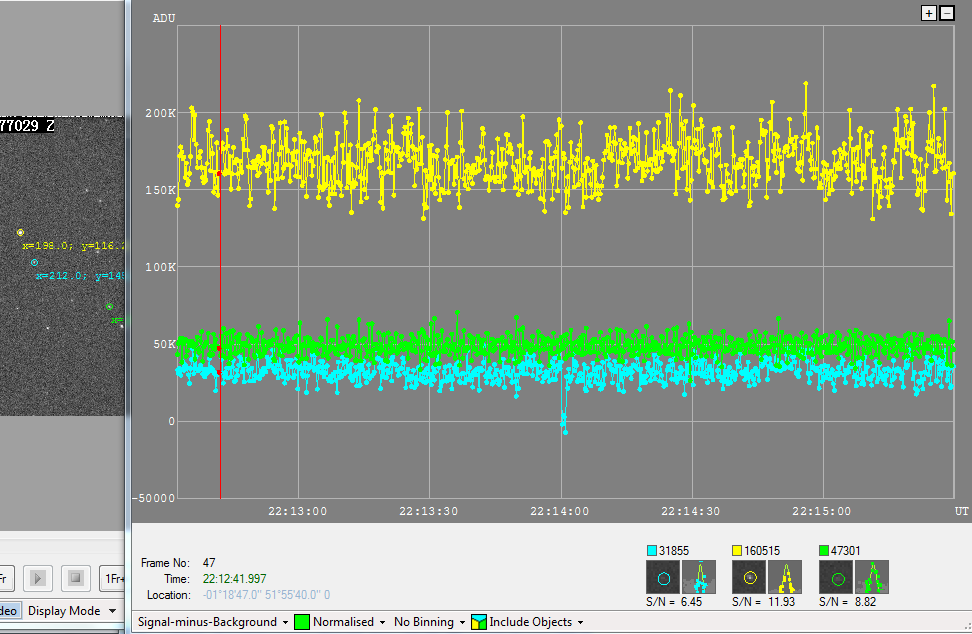Open the yellow star PSF profile icon
This screenshot has width=972, height=634.
[785, 577]
